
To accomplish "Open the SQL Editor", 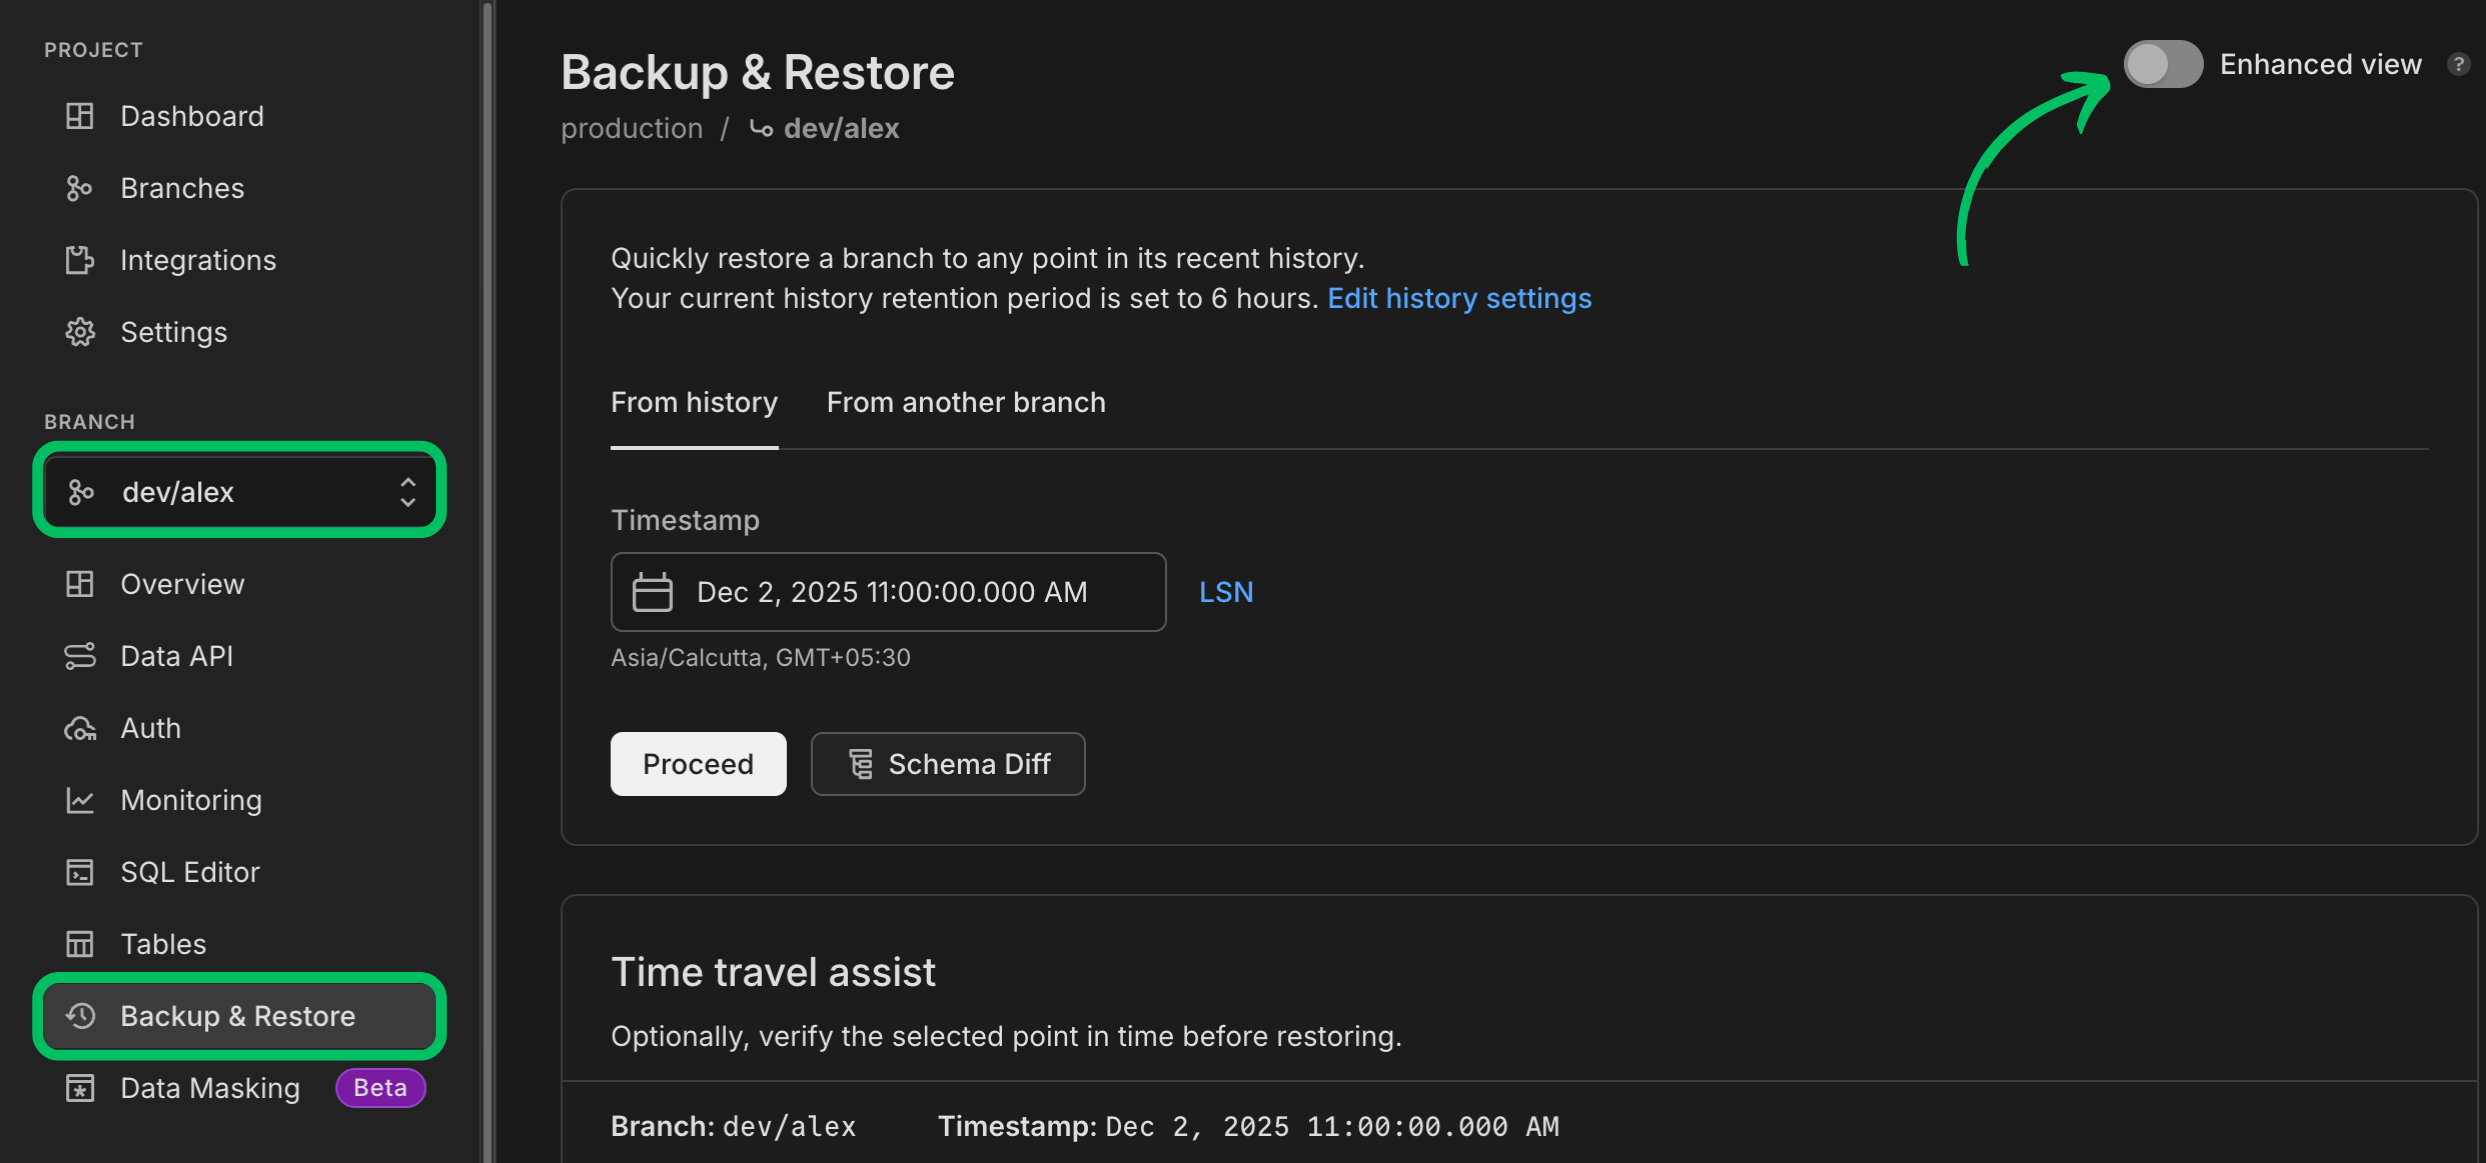I will pyautogui.click(x=190, y=872).
